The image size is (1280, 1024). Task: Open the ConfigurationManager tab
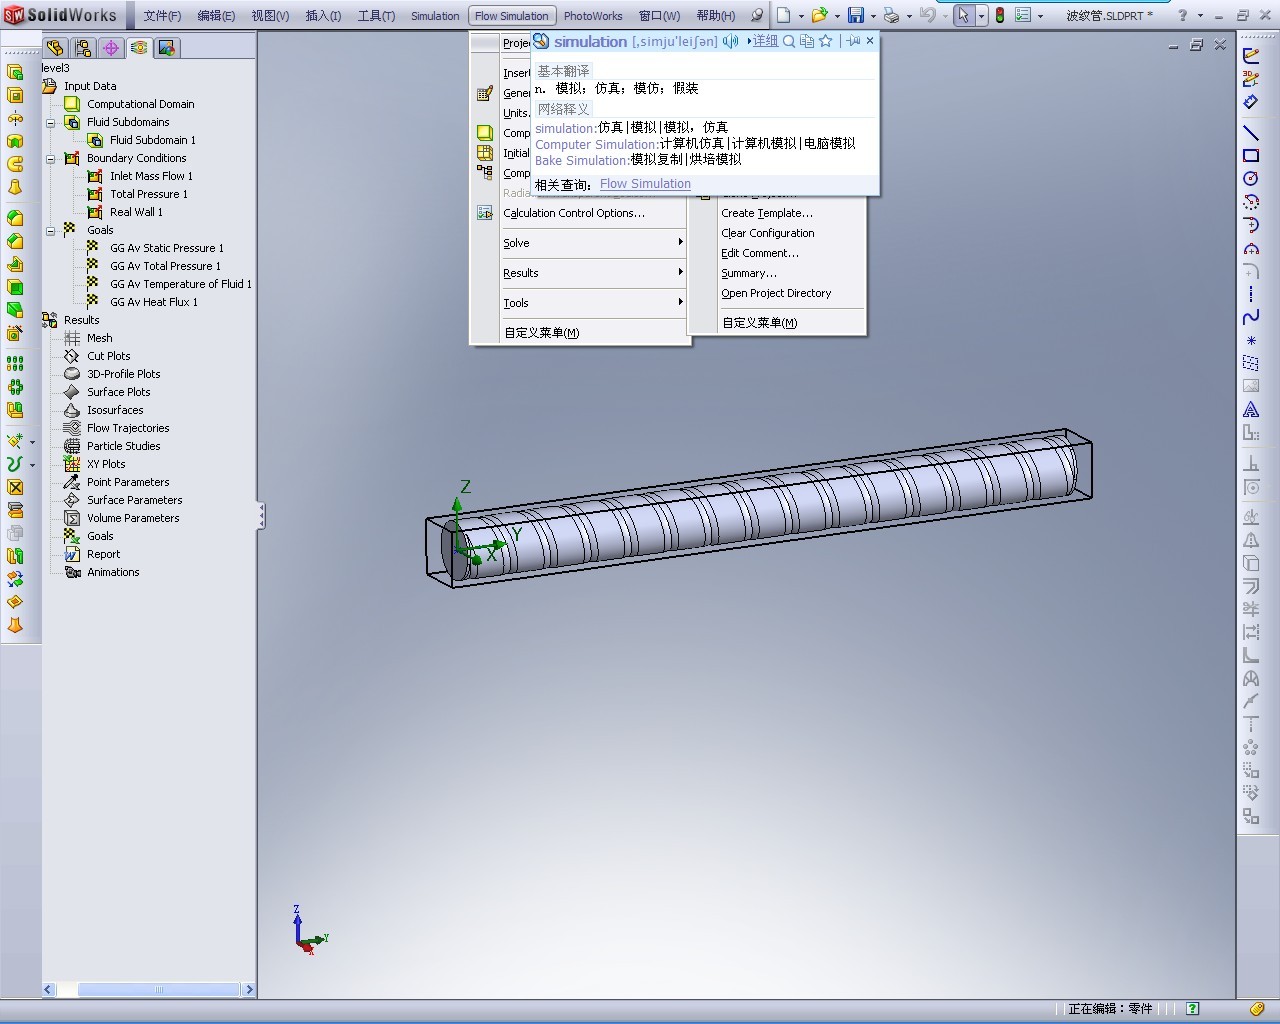(111, 48)
